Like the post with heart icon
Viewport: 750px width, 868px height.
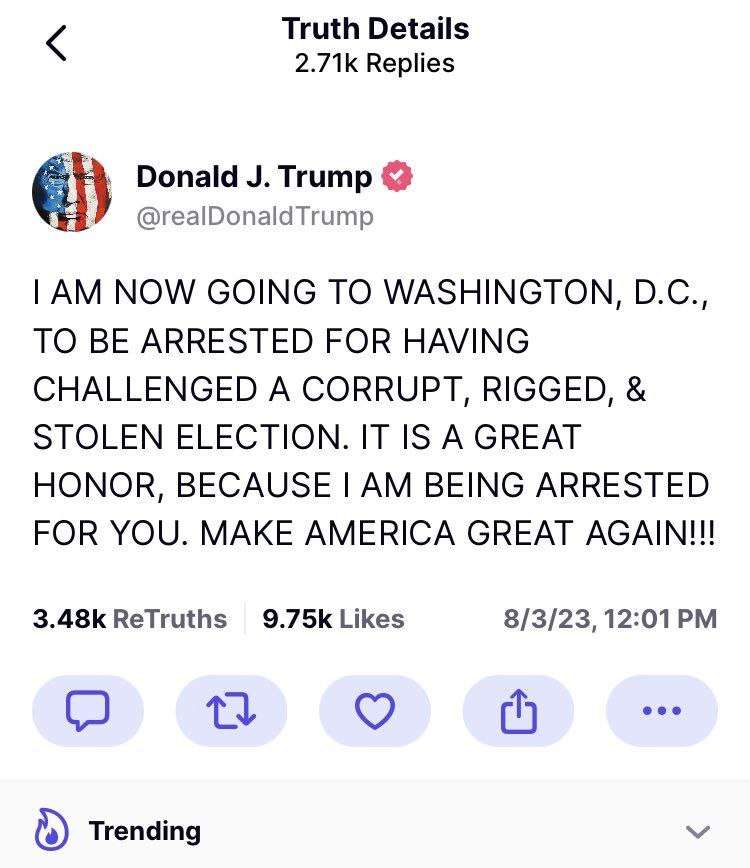pos(375,711)
